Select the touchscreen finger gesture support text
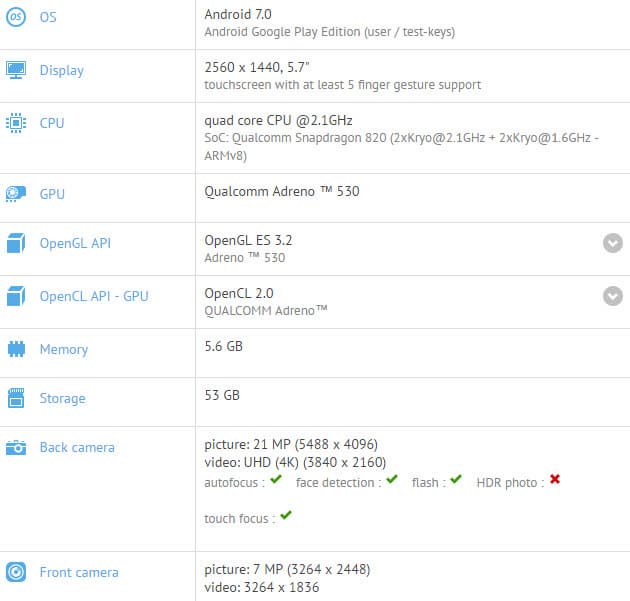 [x=343, y=85]
